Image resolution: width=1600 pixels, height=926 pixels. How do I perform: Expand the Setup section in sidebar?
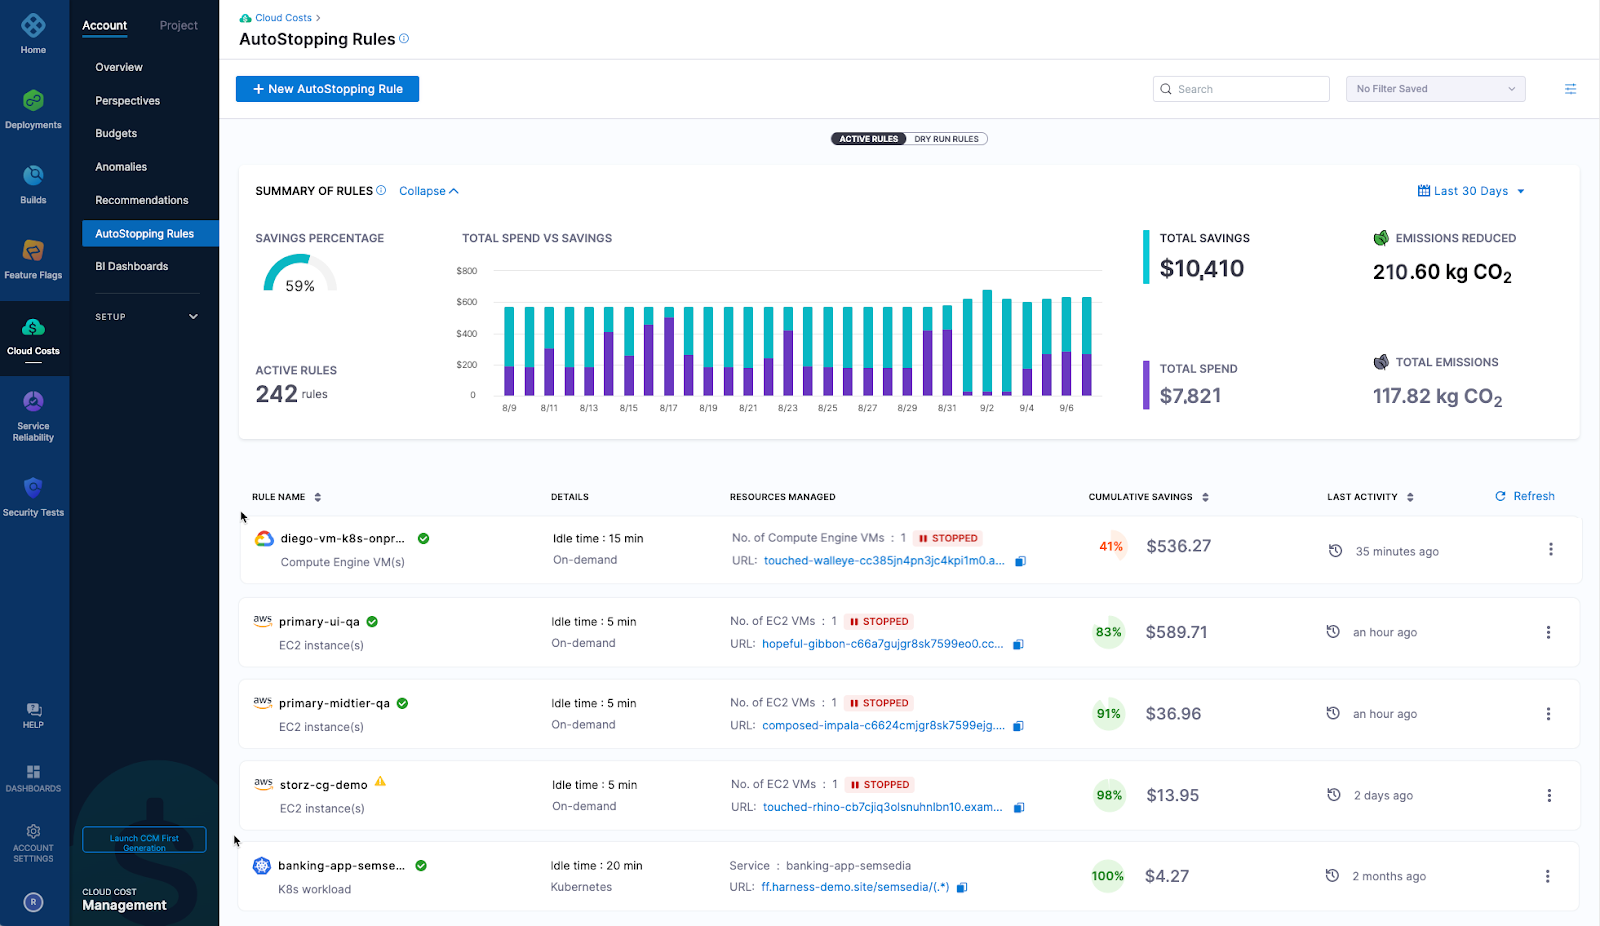pos(147,317)
